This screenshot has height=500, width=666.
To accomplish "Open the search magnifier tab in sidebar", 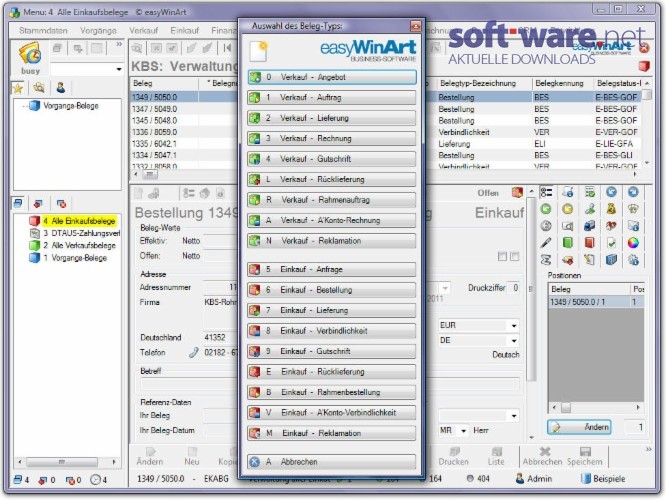I will point(39,88).
